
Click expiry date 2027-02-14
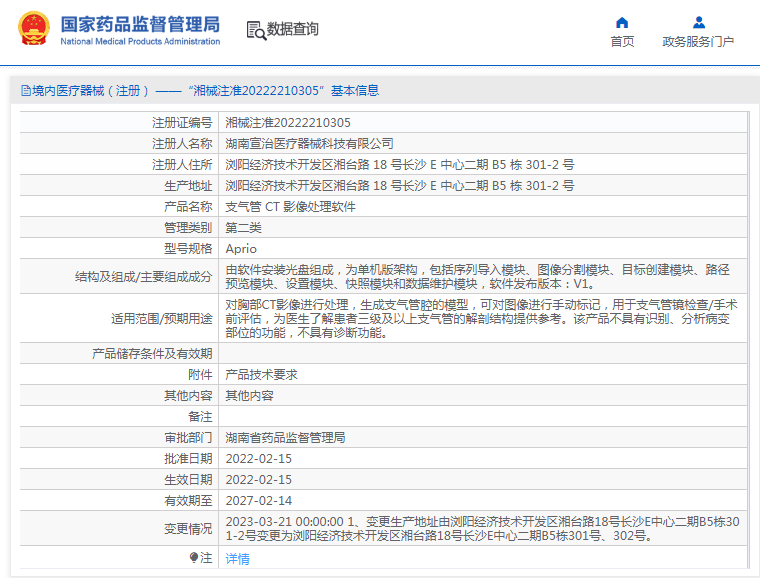(x=259, y=500)
